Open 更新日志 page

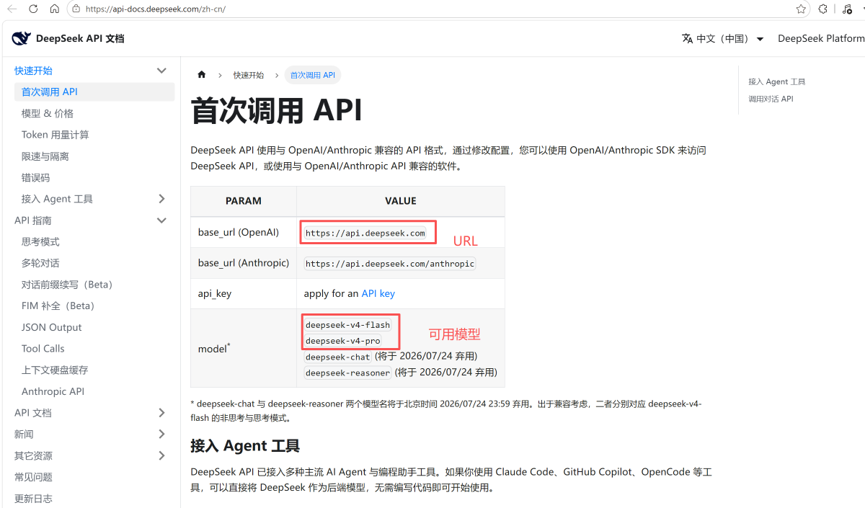point(33,499)
